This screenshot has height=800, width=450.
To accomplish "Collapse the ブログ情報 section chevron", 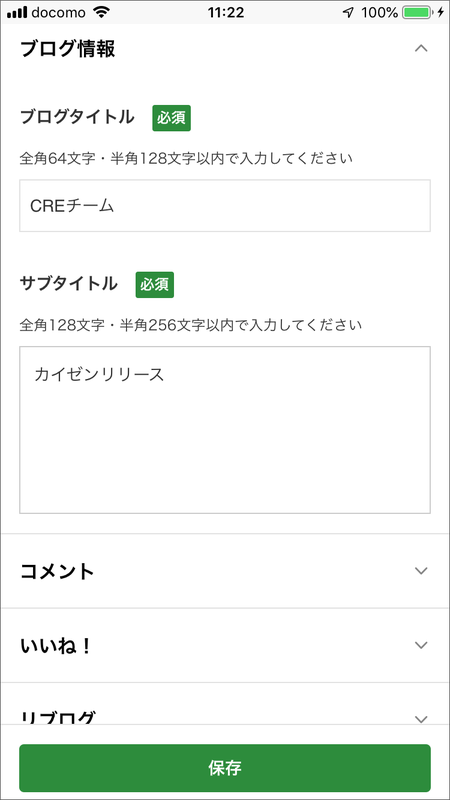I will 421,49.
